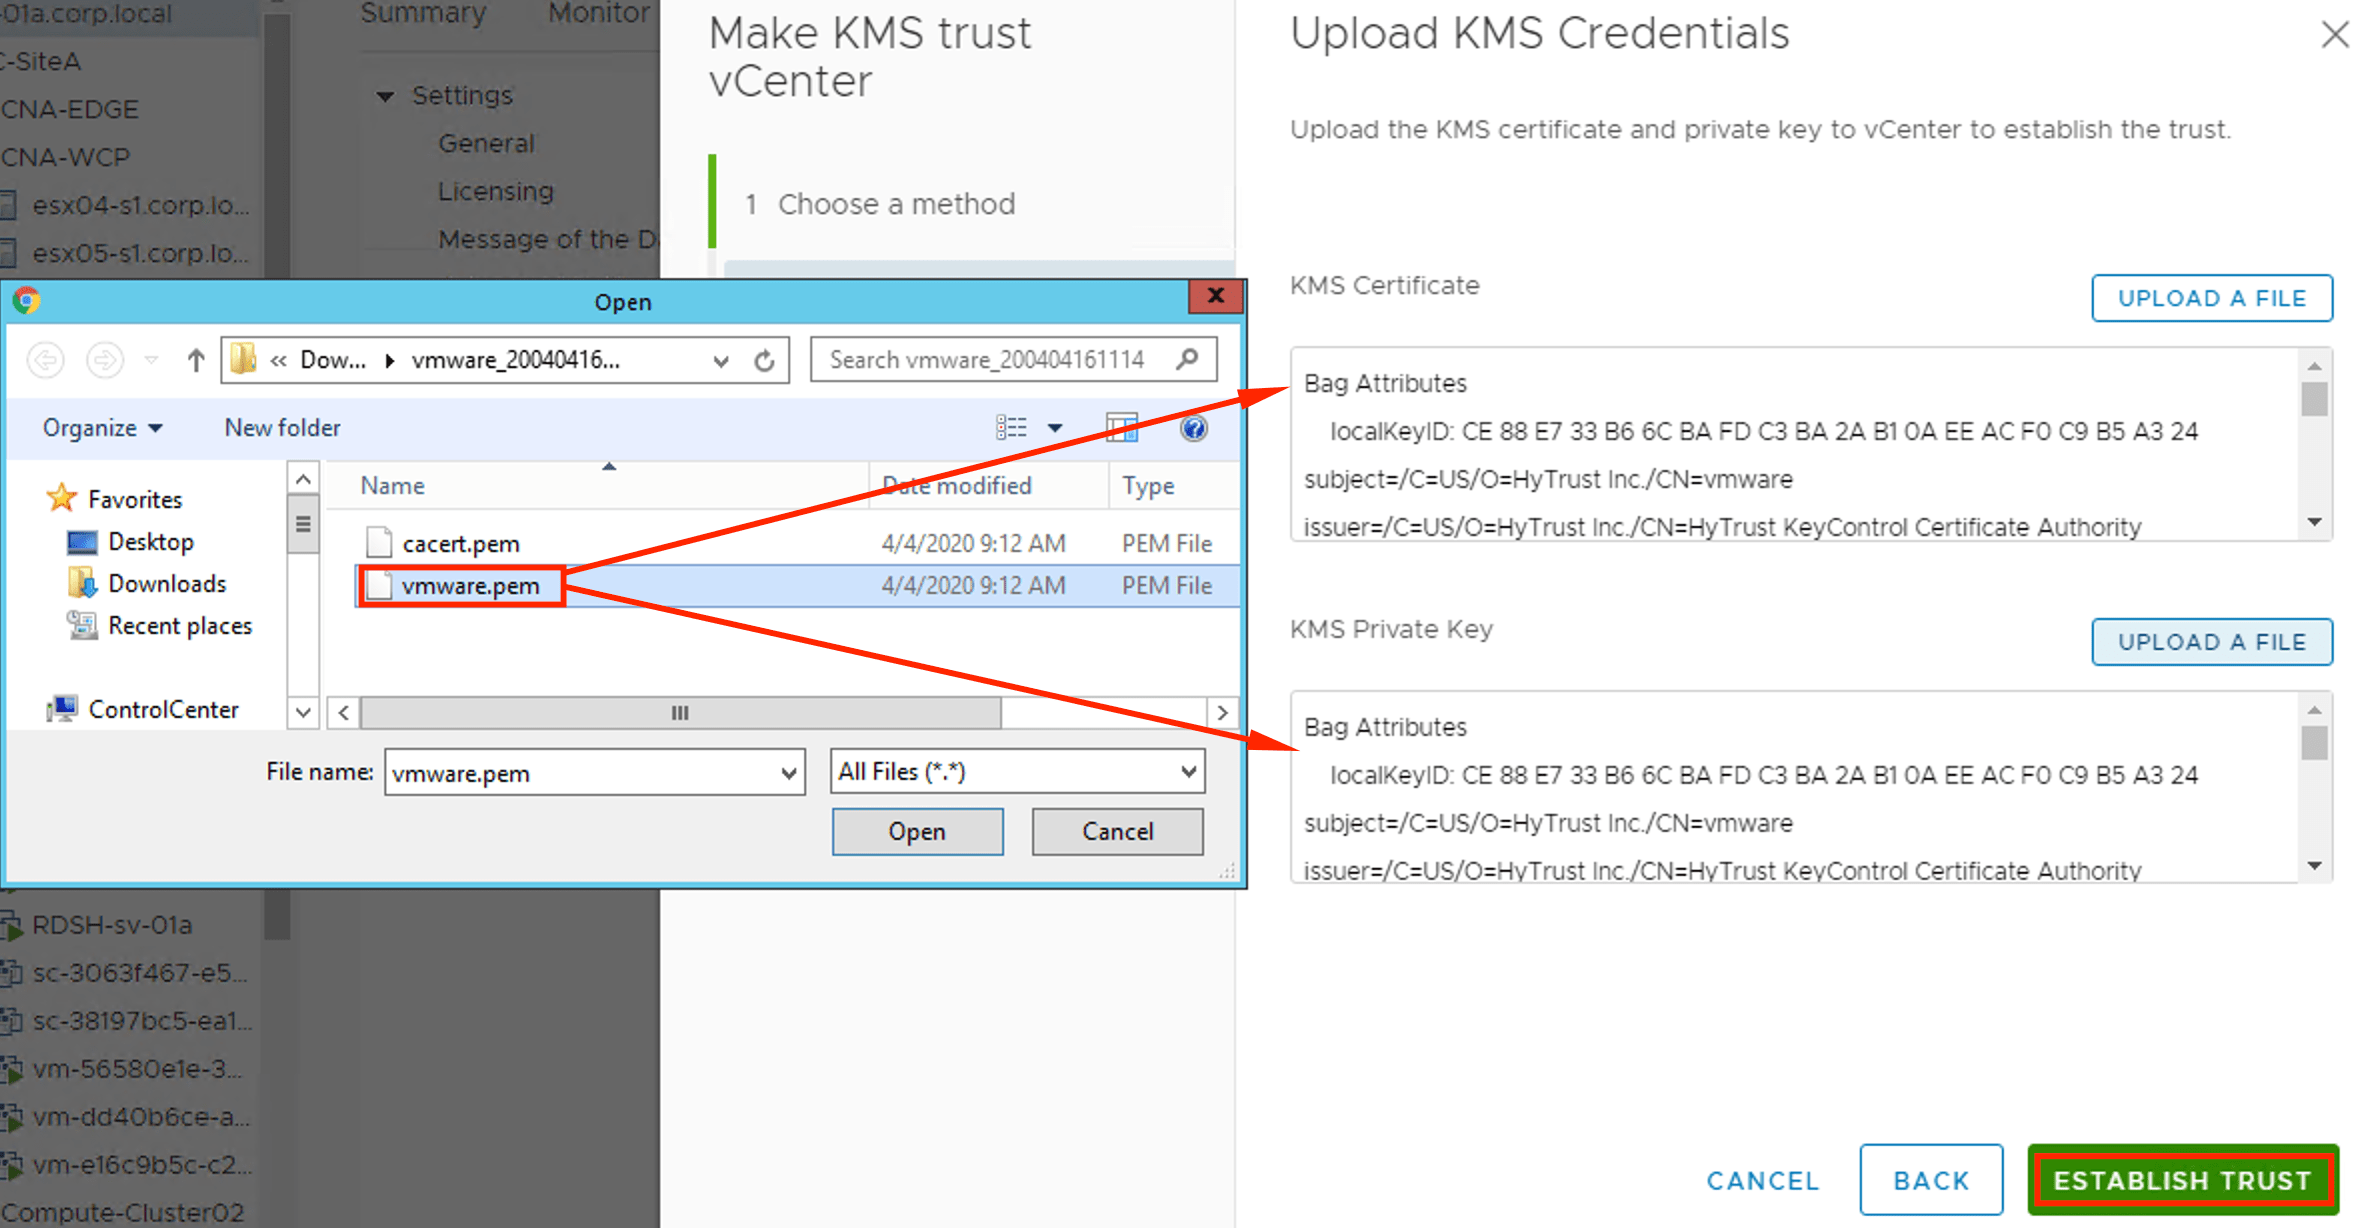Screen dimensions: 2356x1228
Task: Switch to the Summary tab
Action: (x=423, y=13)
